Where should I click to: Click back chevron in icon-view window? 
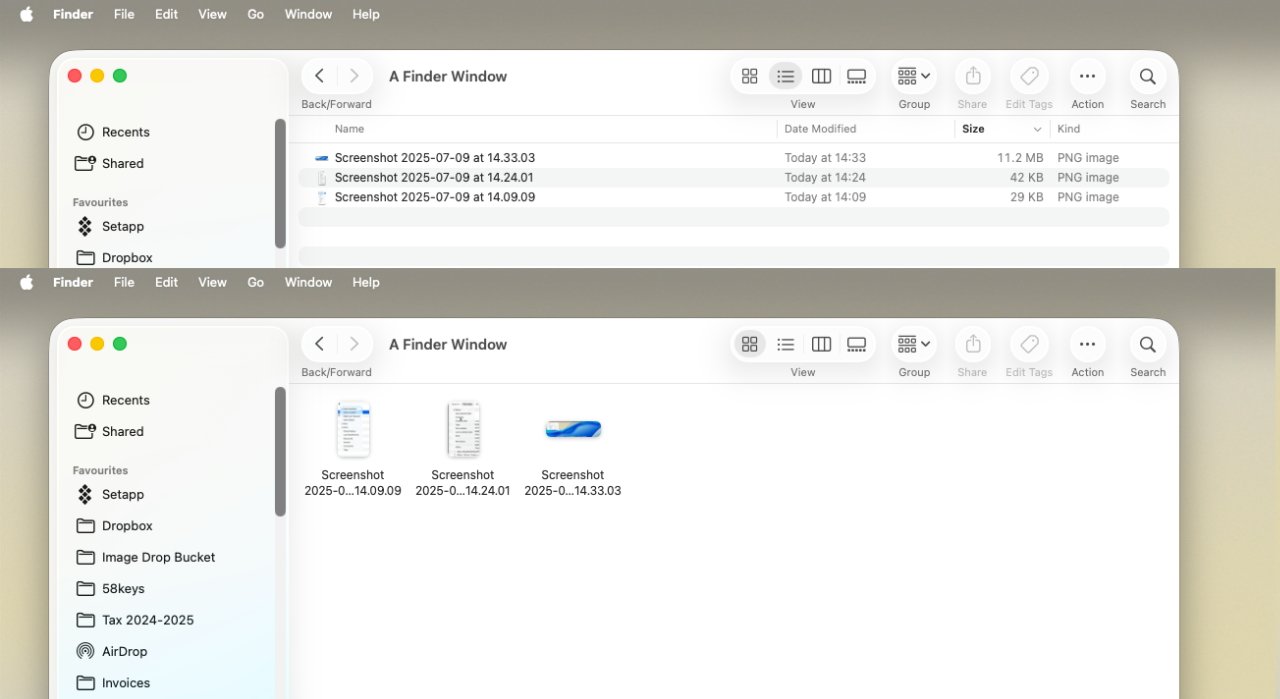(x=319, y=344)
